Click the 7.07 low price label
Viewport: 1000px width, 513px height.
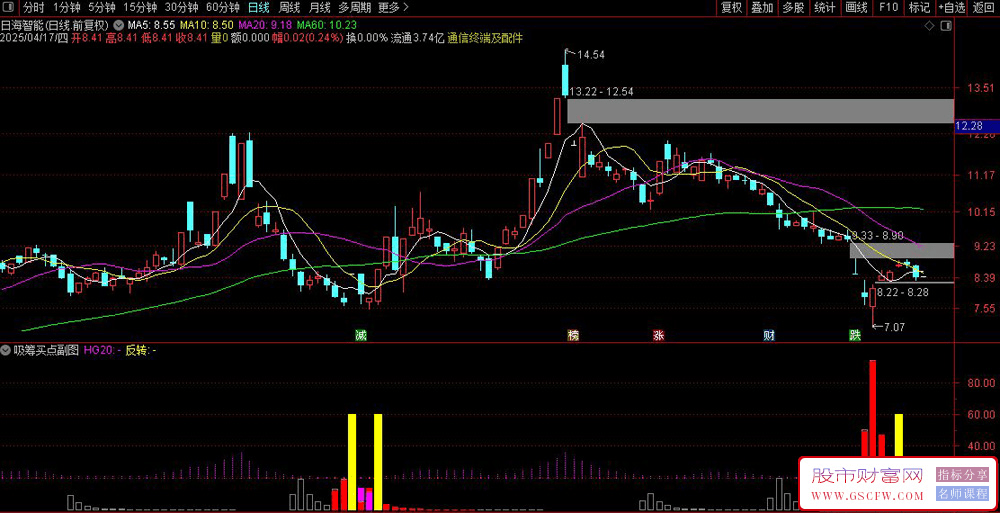coord(894,327)
